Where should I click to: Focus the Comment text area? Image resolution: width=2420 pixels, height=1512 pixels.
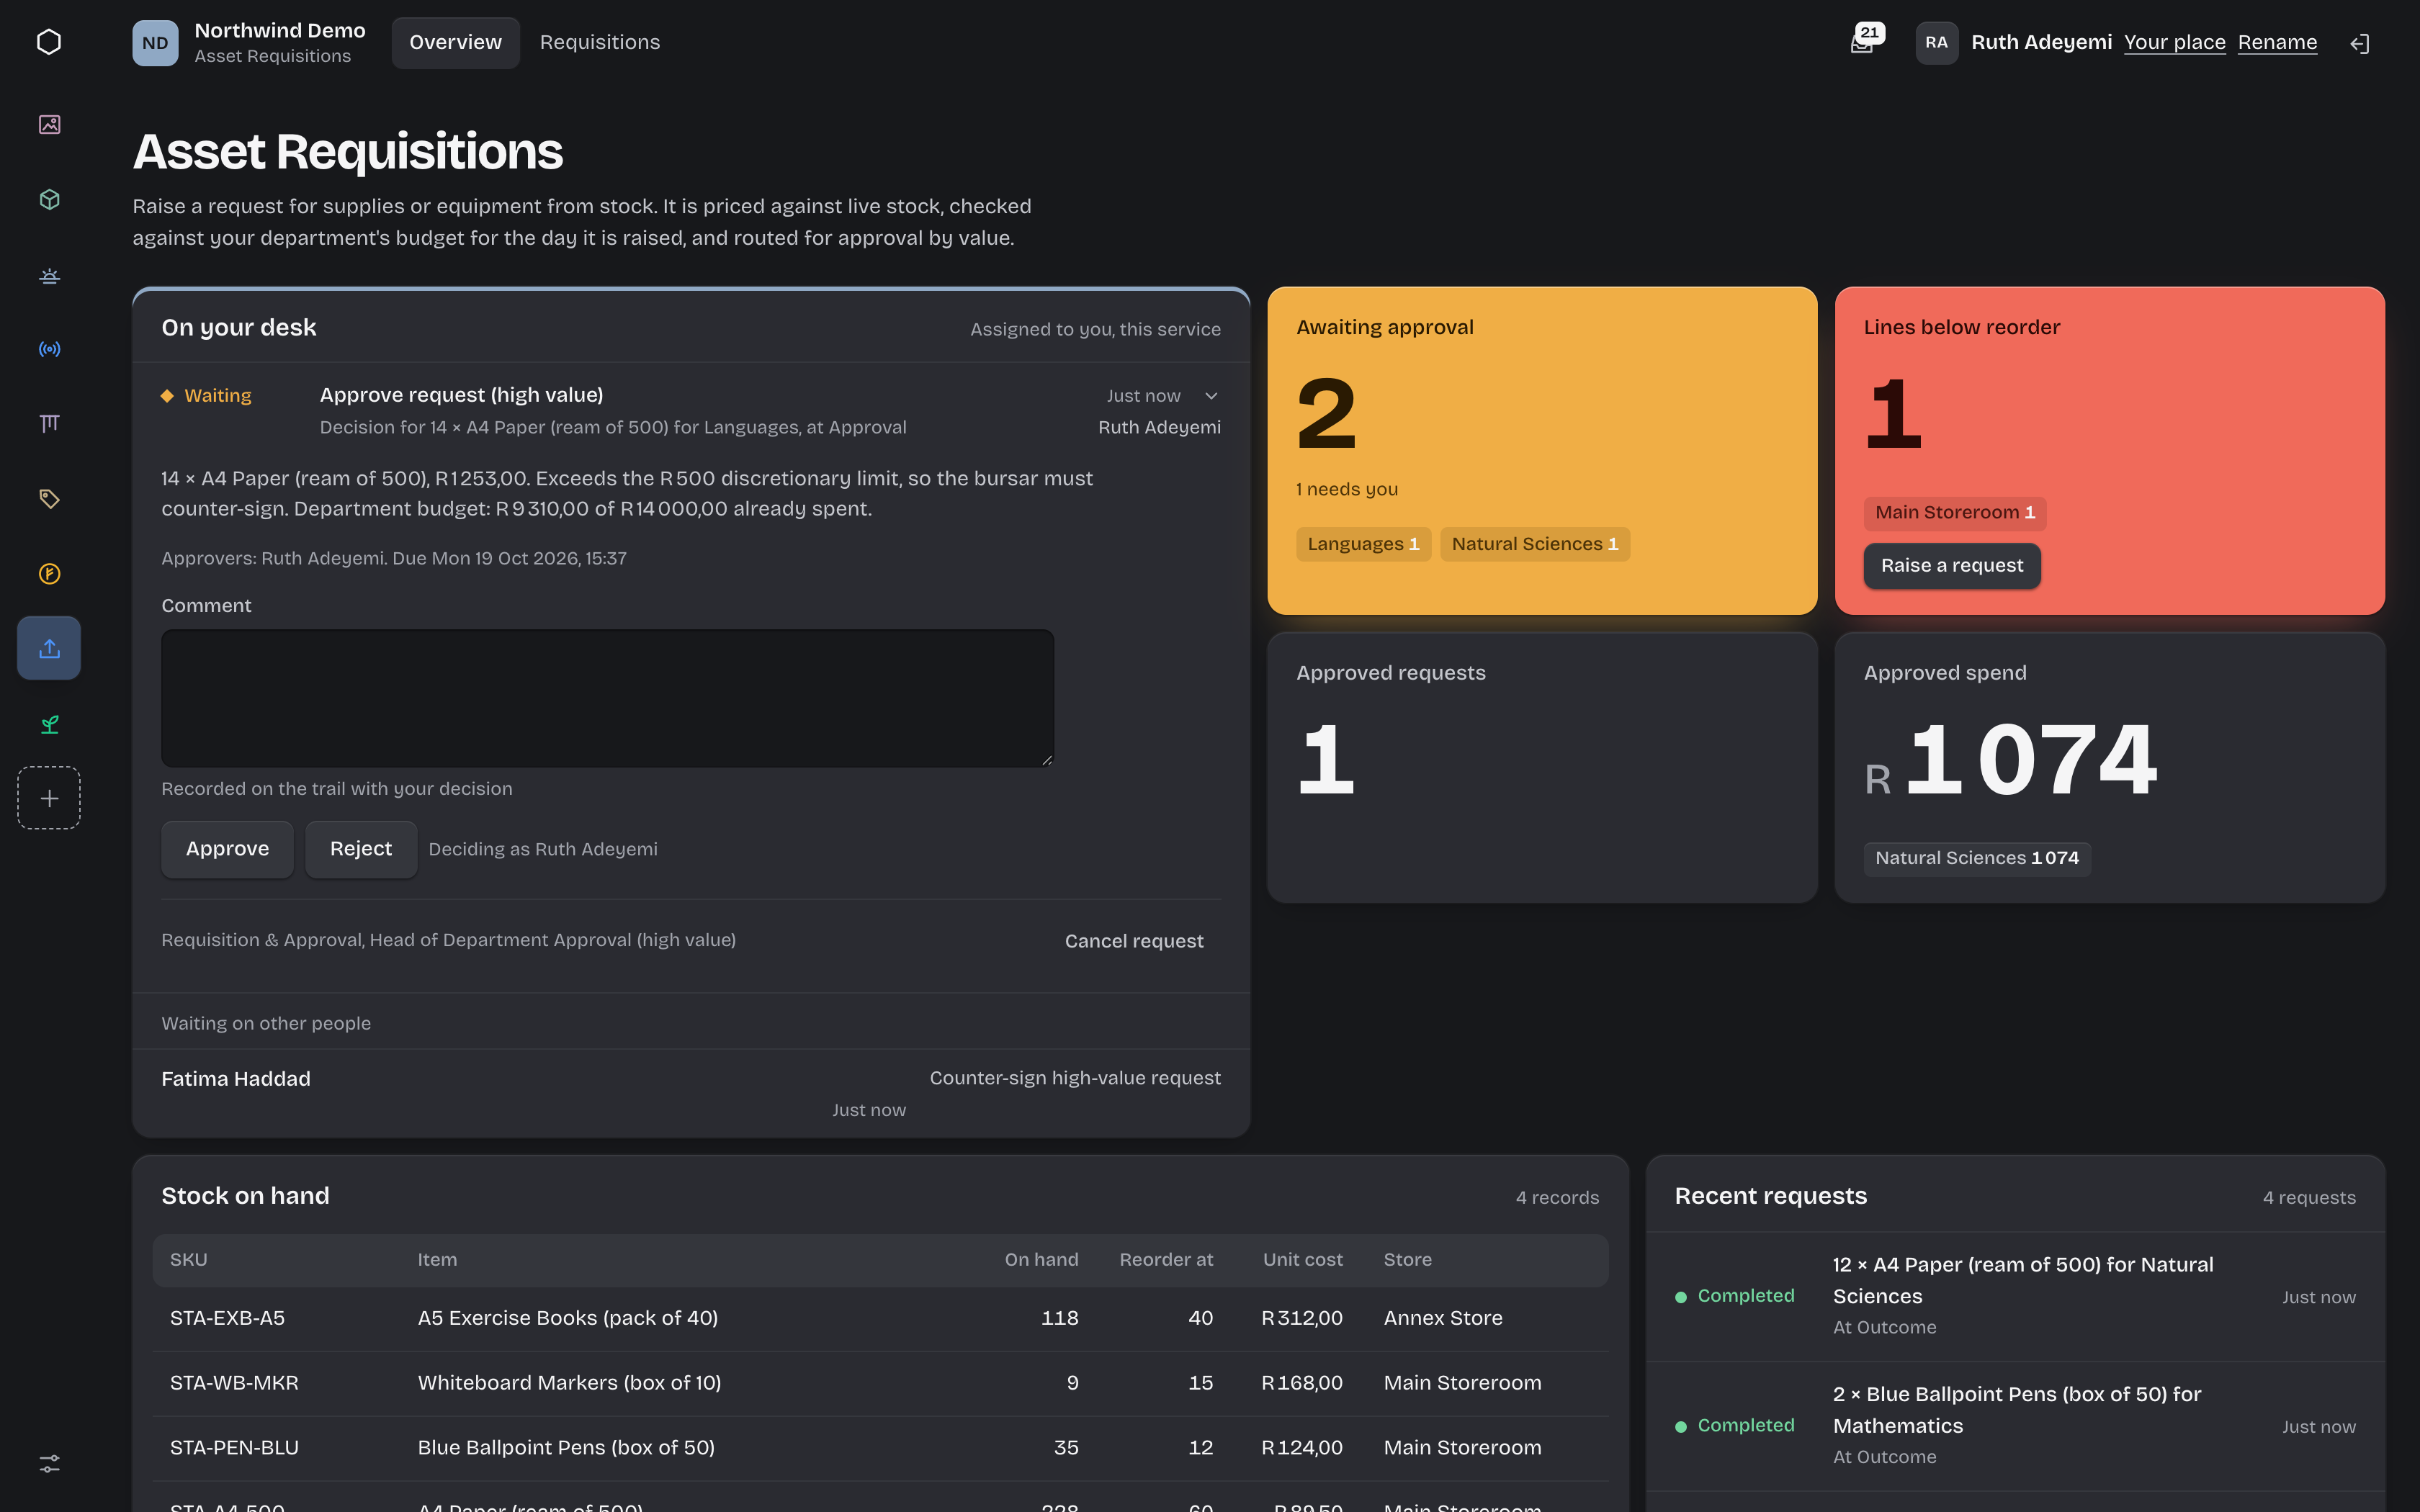pos(607,698)
